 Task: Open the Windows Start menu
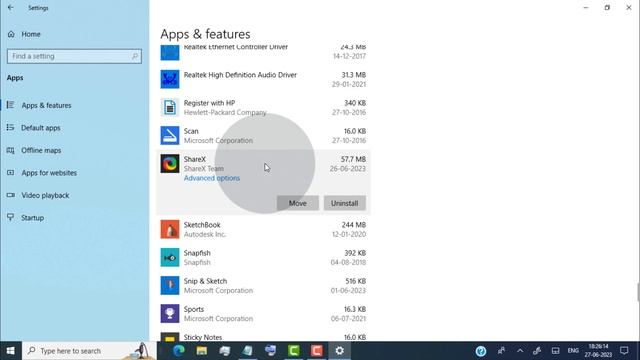11,351
